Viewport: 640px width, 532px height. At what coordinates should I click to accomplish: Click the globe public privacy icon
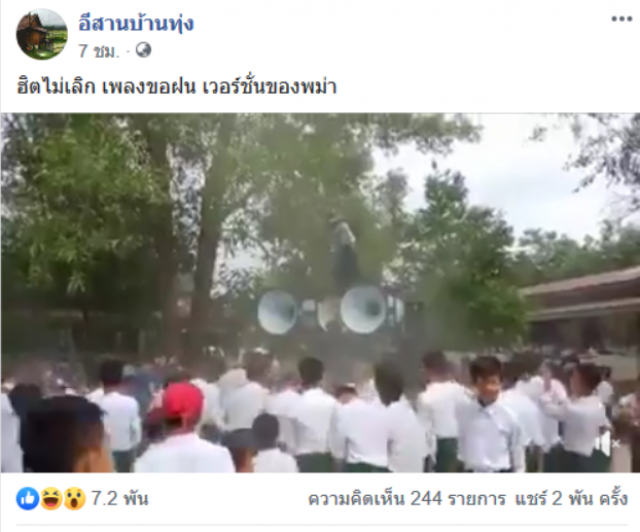click(x=143, y=51)
